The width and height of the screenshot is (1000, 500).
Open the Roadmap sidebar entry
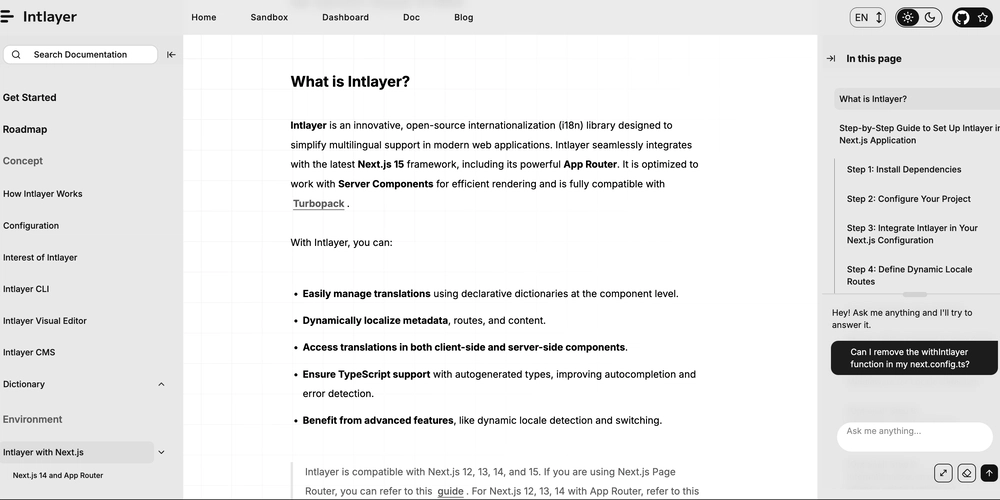[x=25, y=129]
